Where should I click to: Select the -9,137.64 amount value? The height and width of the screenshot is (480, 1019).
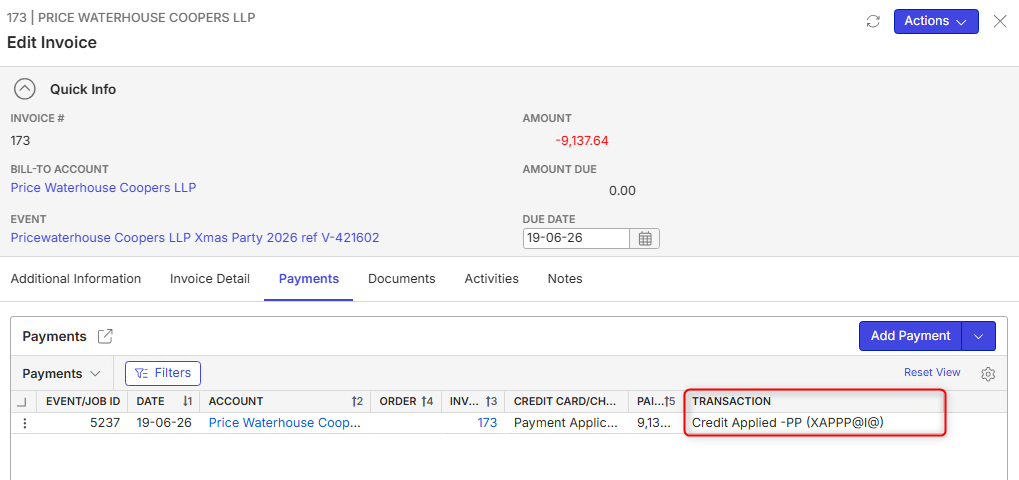click(x=582, y=141)
